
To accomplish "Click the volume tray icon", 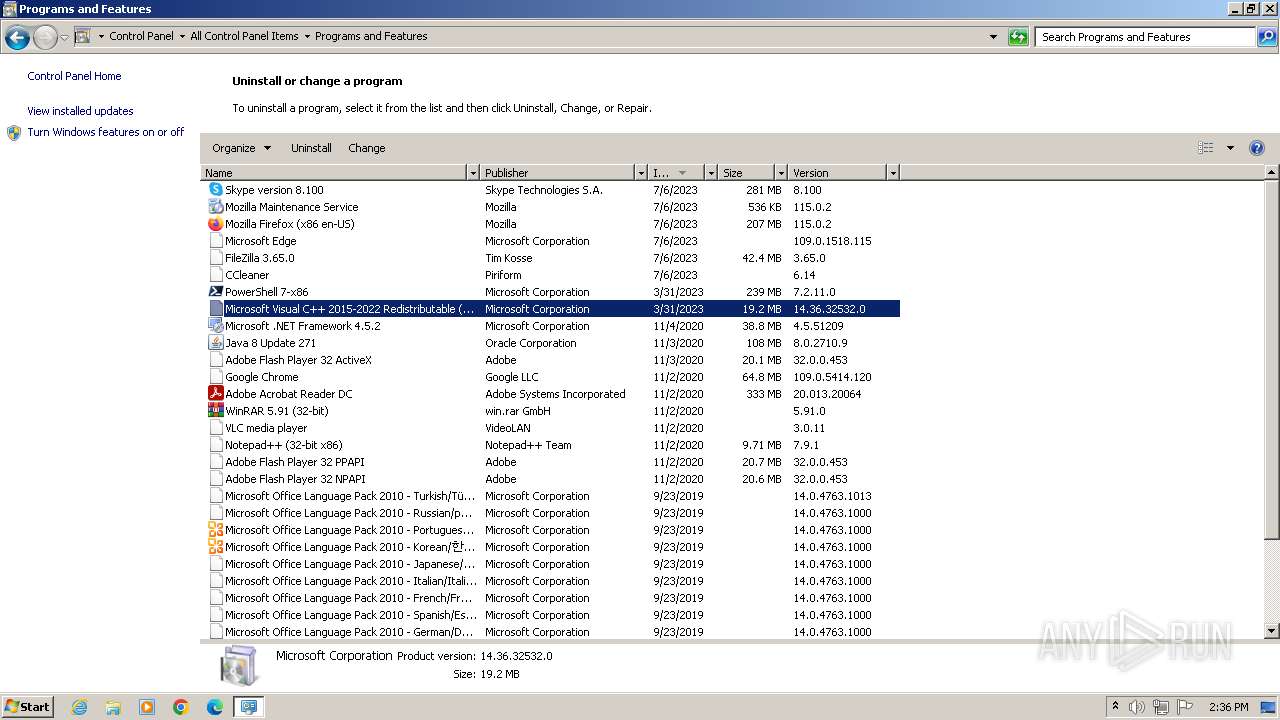I will tap(1137, 707).
